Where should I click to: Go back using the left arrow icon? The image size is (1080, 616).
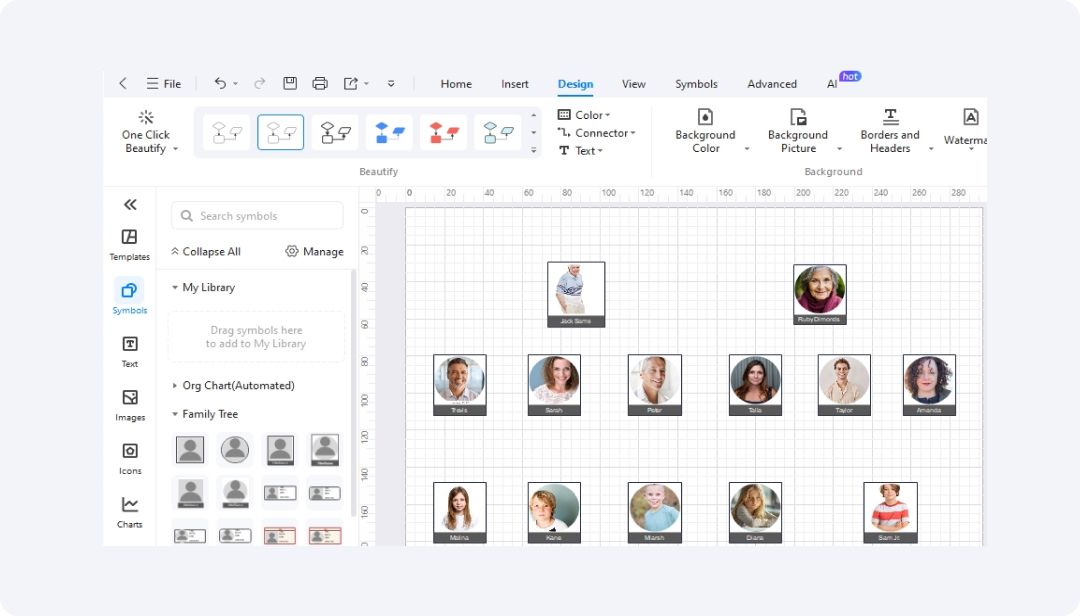coord(123,83)
